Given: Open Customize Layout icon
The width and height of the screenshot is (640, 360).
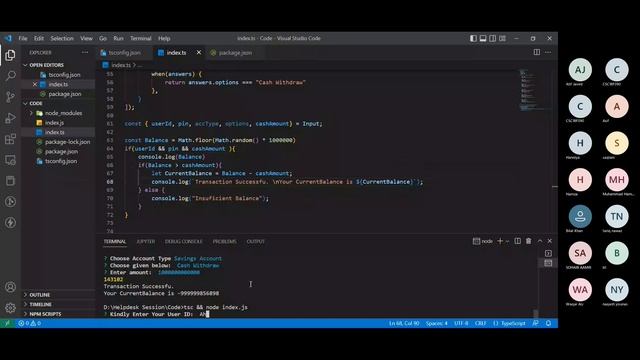Looking at the screenshot, I should [502, 38].
